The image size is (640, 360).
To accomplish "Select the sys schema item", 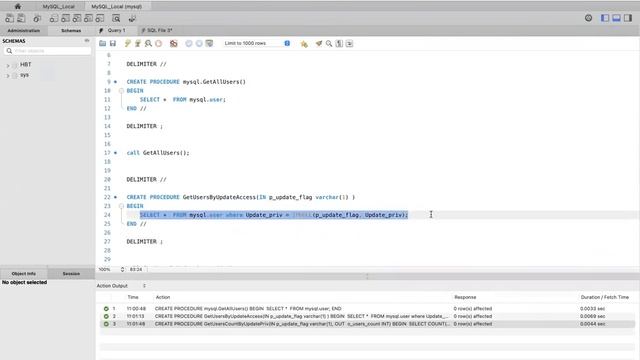I will pos(24,75).
